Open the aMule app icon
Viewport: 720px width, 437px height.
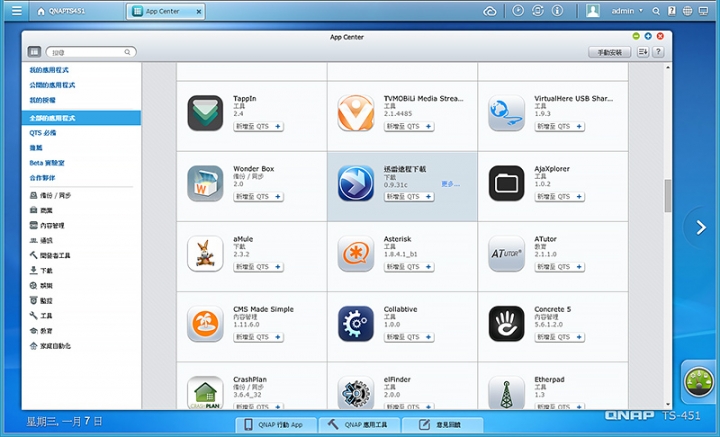[205, 253]
